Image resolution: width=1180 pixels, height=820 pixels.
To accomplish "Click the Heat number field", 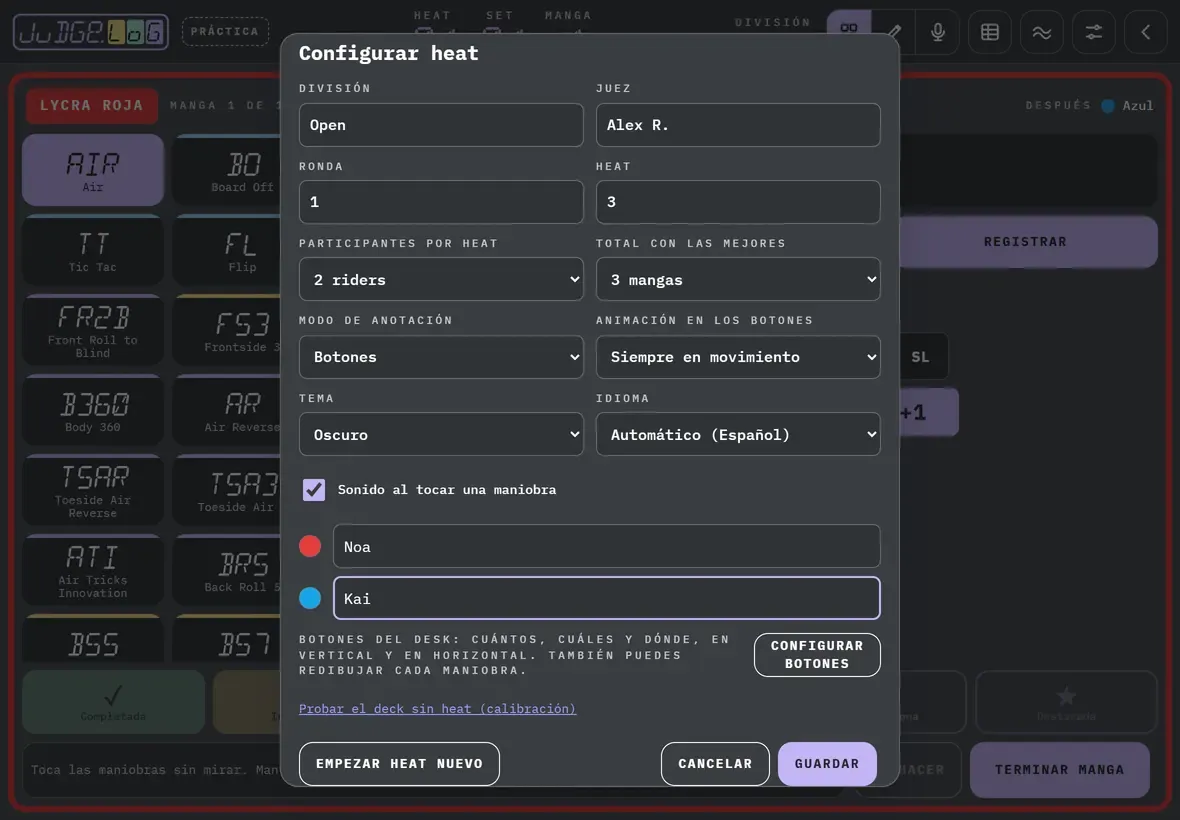I will pos(738,202).
